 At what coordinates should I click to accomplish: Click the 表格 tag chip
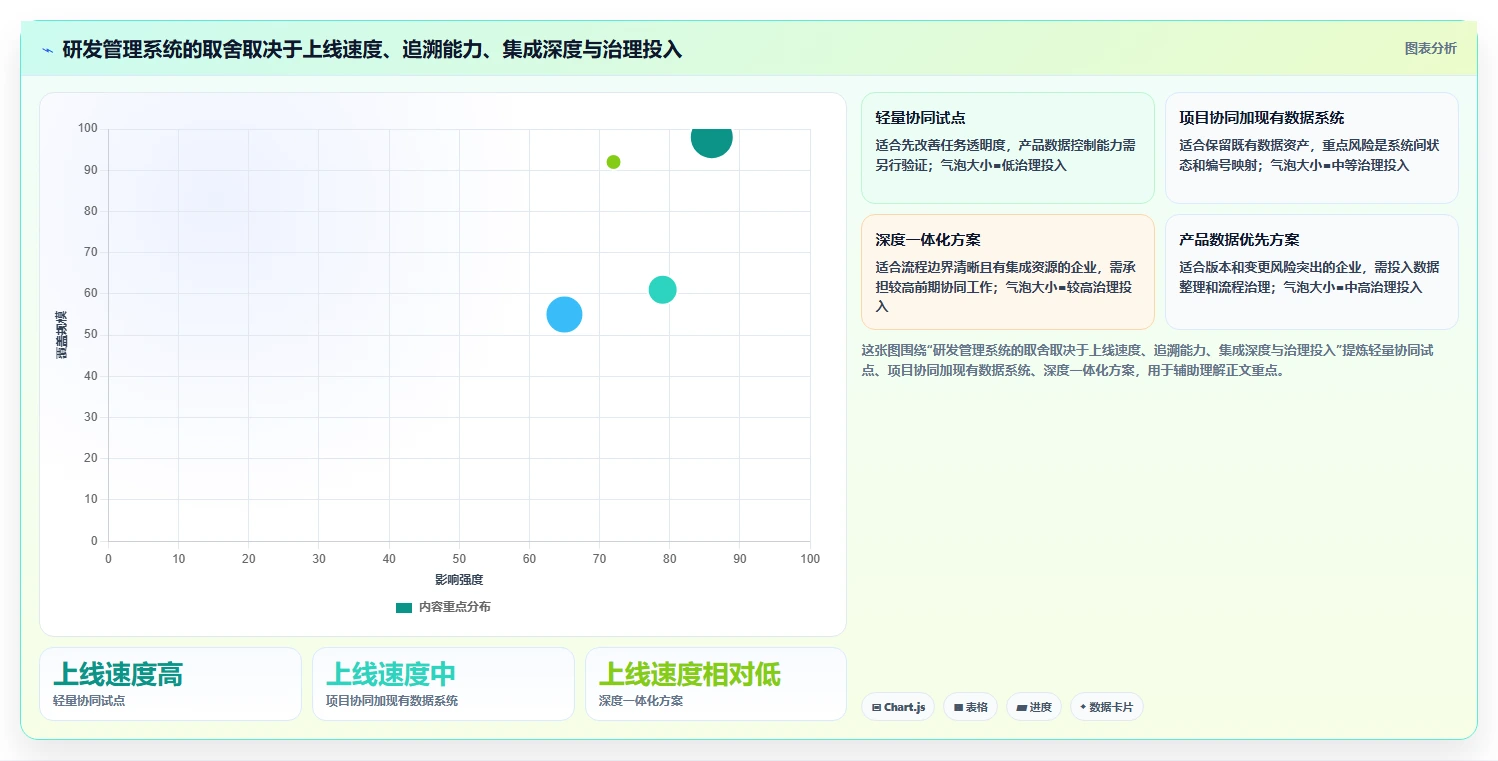point(970,707)
